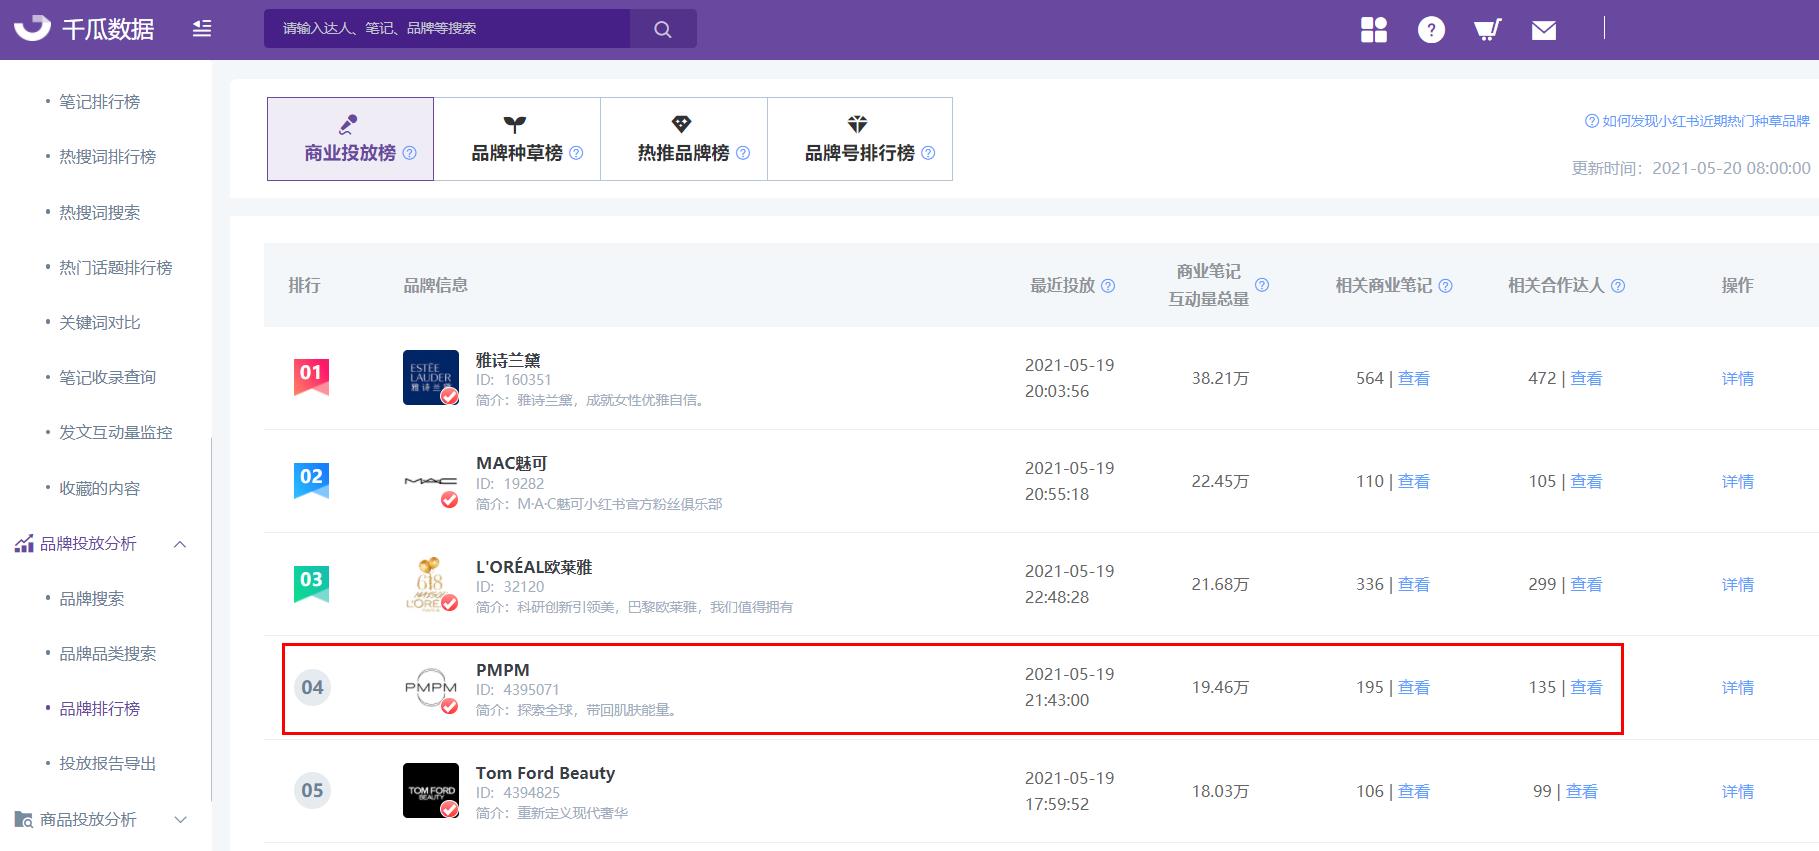The width and height of the screenshot is (1819, 851).
Task: View Tom Ford Beauty cooperating influencers
Action: pyautogui.click(x=1582, y=791)
